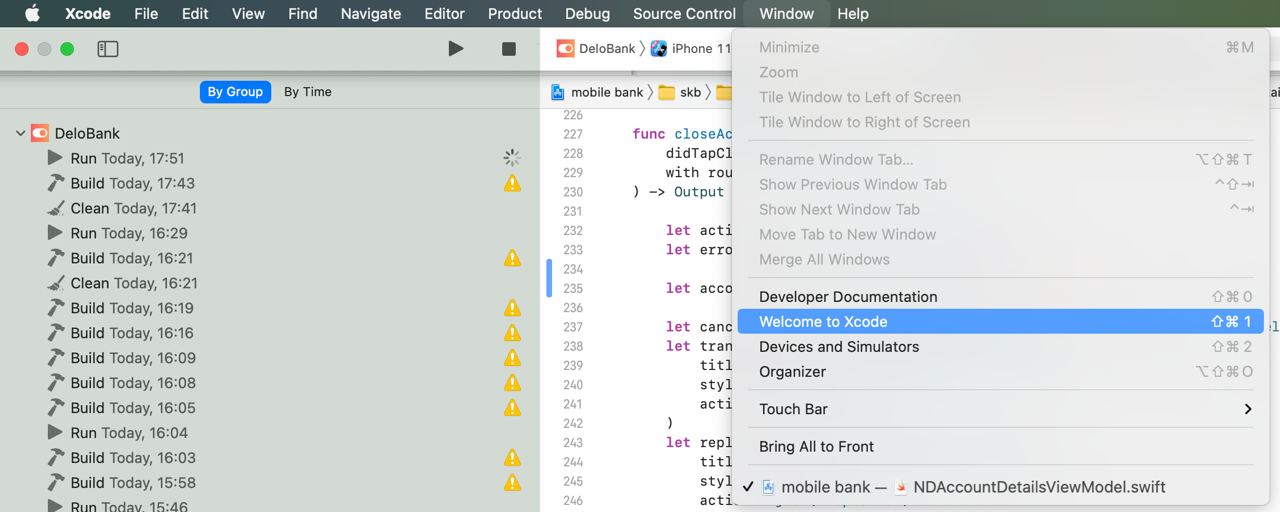This screenshot has width=1280, height=512.
Task: Click the broom icon of Clean 16:21
Action: pyautogui.click(x=56, y=283)
